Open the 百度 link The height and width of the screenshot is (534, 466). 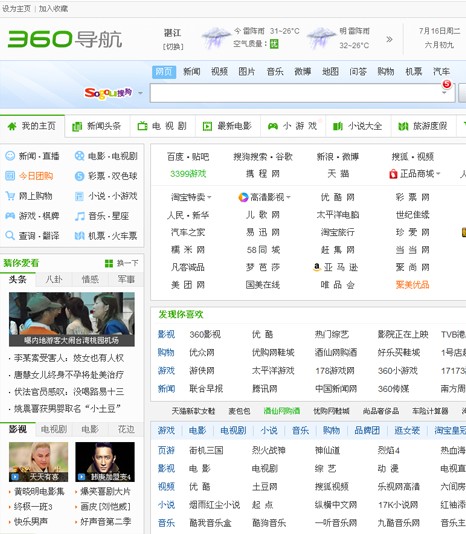click(x=175, y=157)
